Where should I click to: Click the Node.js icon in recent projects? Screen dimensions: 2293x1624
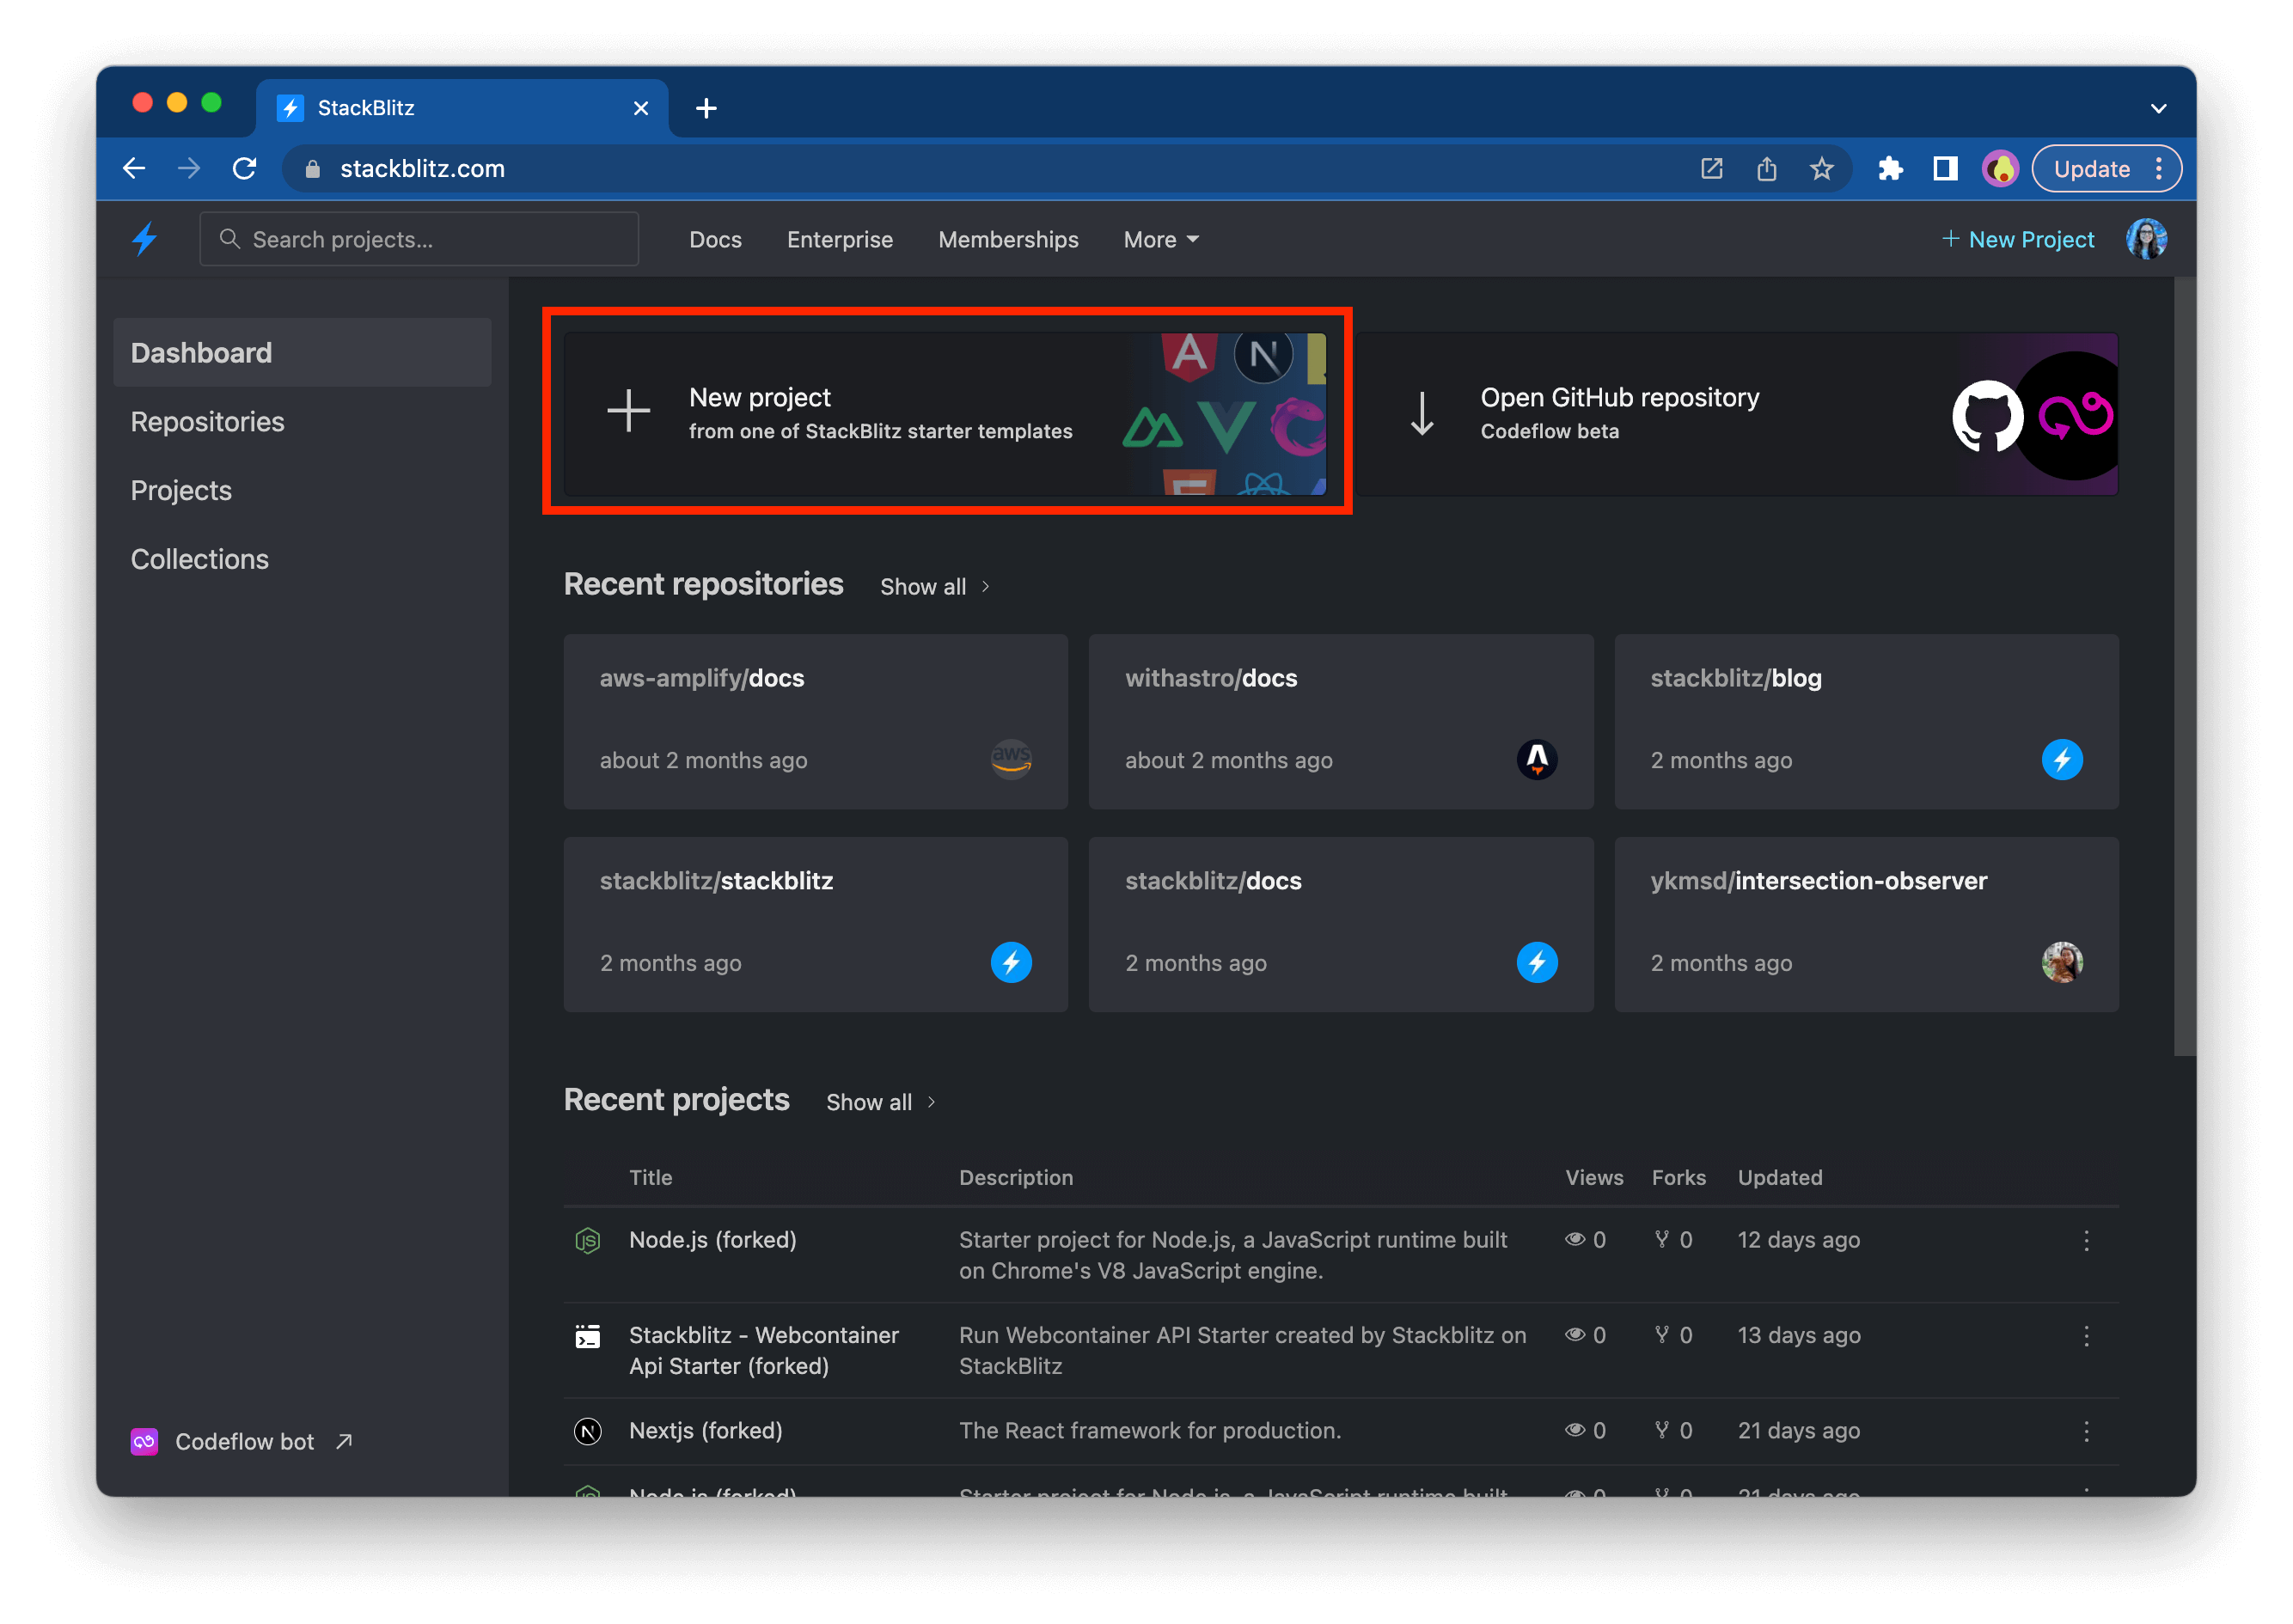coord(588,1240)
